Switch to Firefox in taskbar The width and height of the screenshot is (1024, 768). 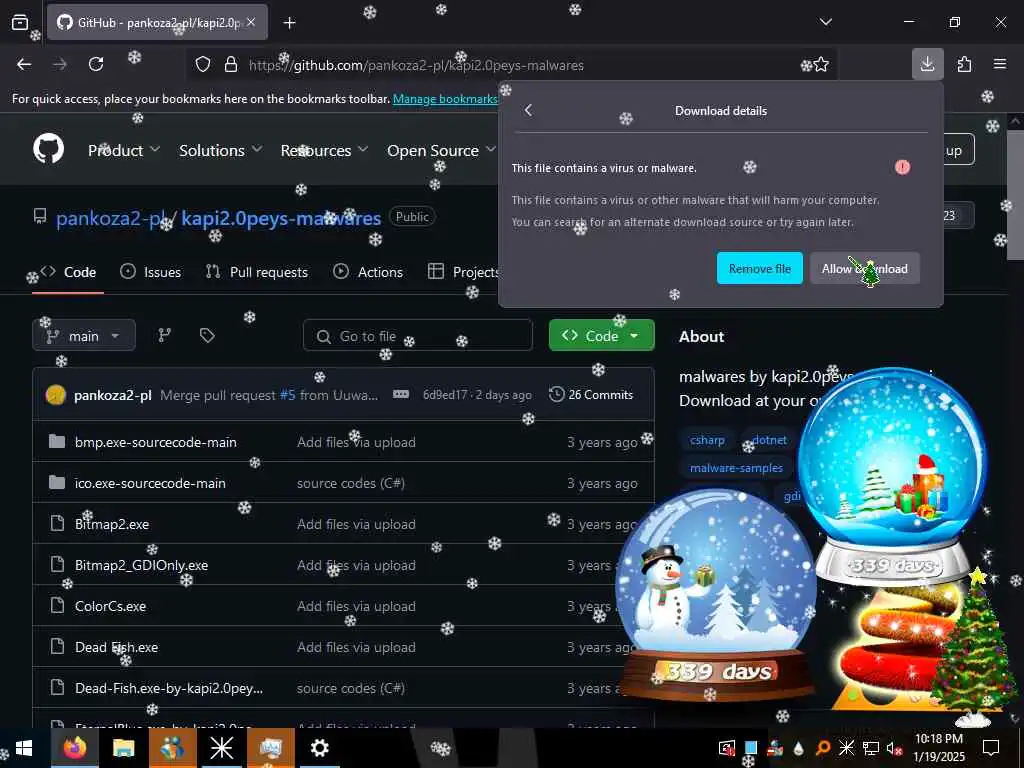(74, 748)
